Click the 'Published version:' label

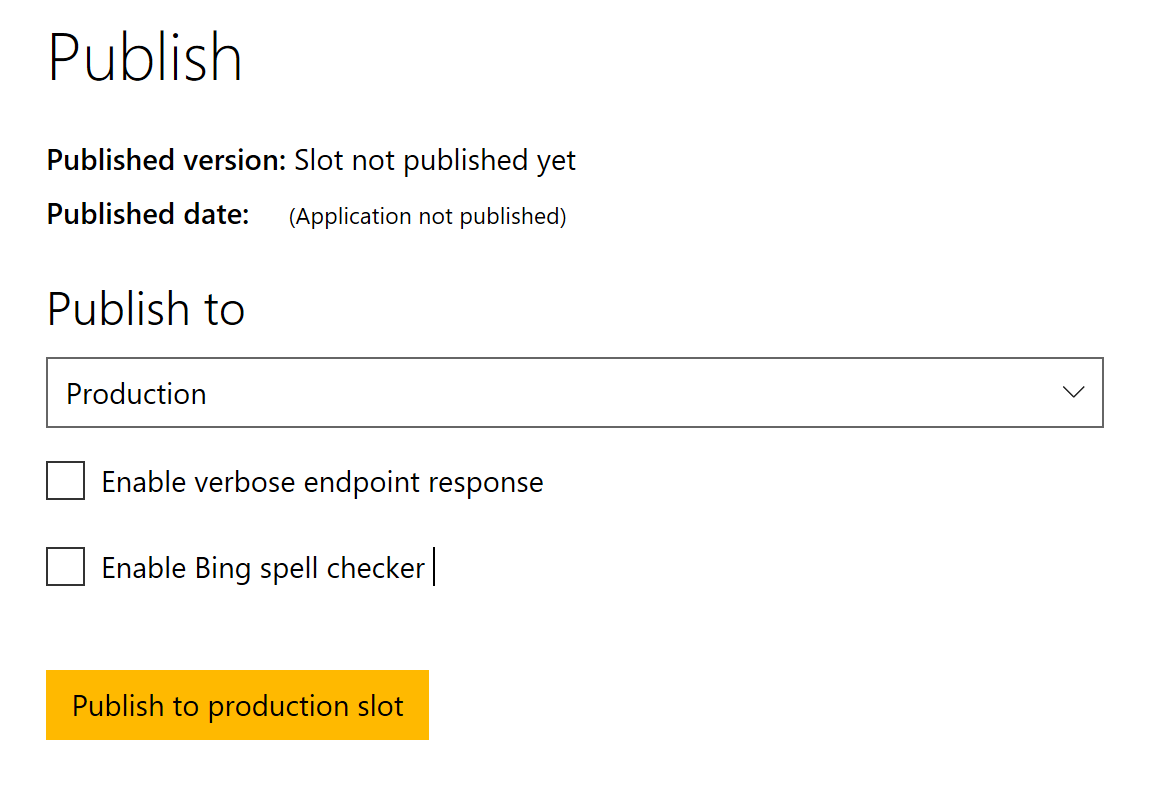[166, 160]
